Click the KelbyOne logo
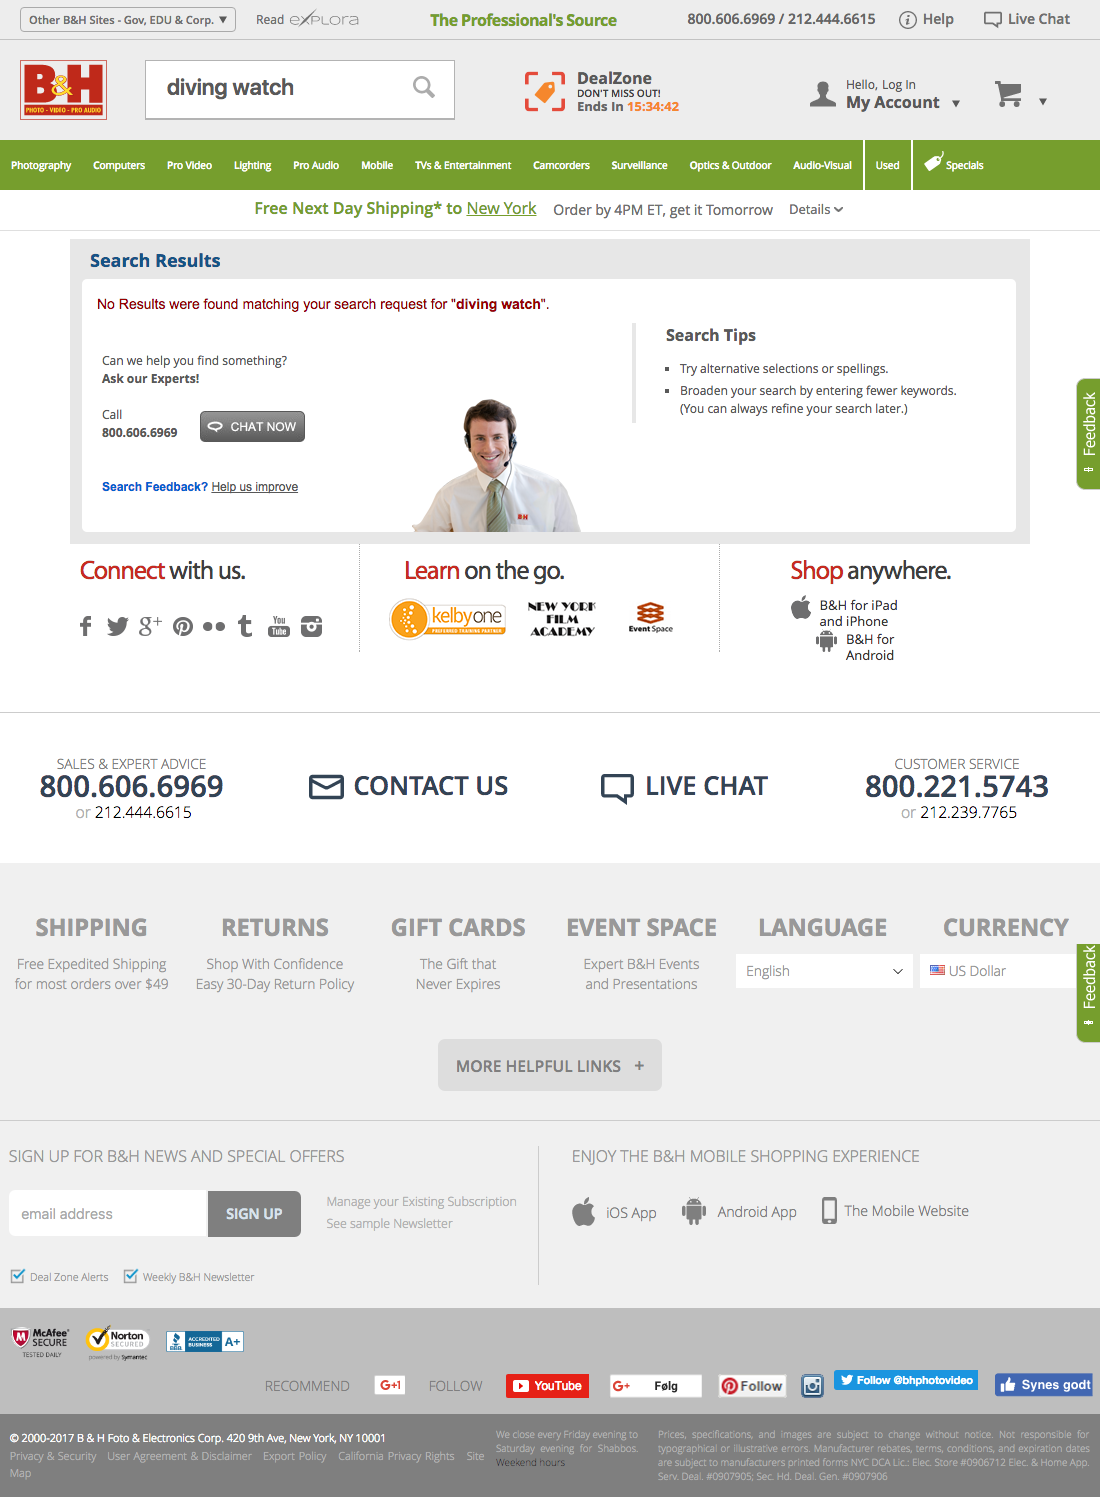 (448, 619)
